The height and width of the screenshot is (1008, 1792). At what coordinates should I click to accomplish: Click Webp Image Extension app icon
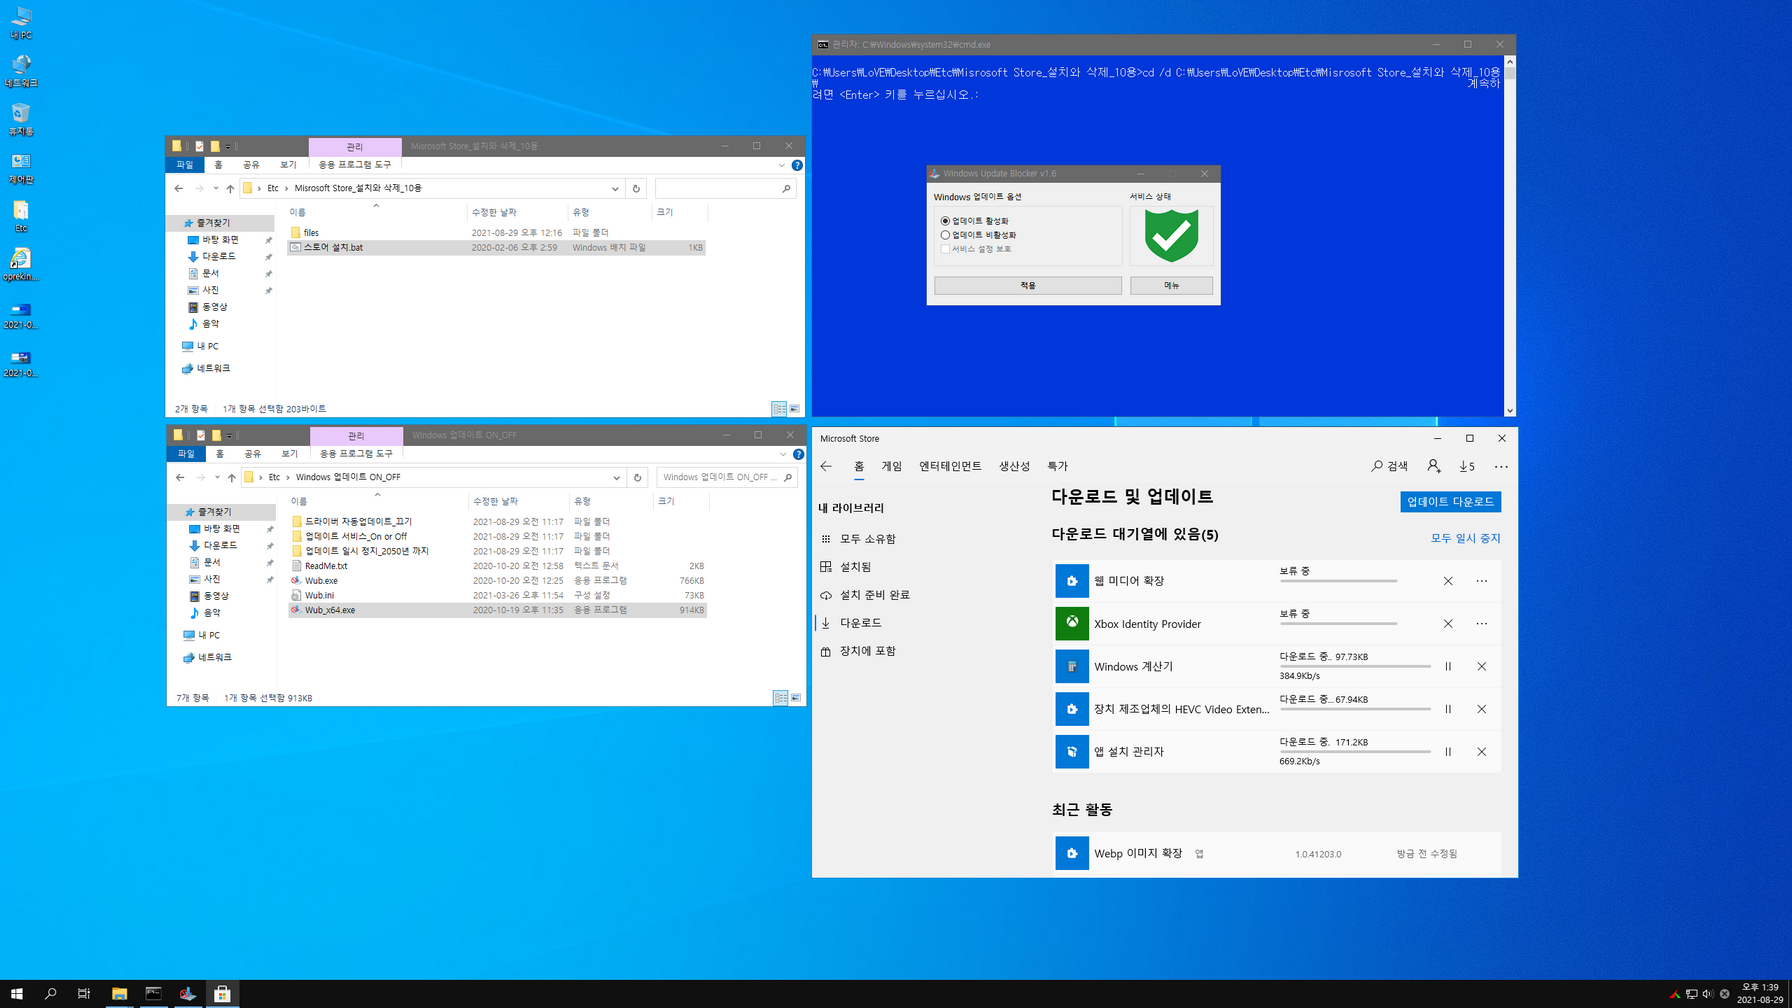point(1072,853)
